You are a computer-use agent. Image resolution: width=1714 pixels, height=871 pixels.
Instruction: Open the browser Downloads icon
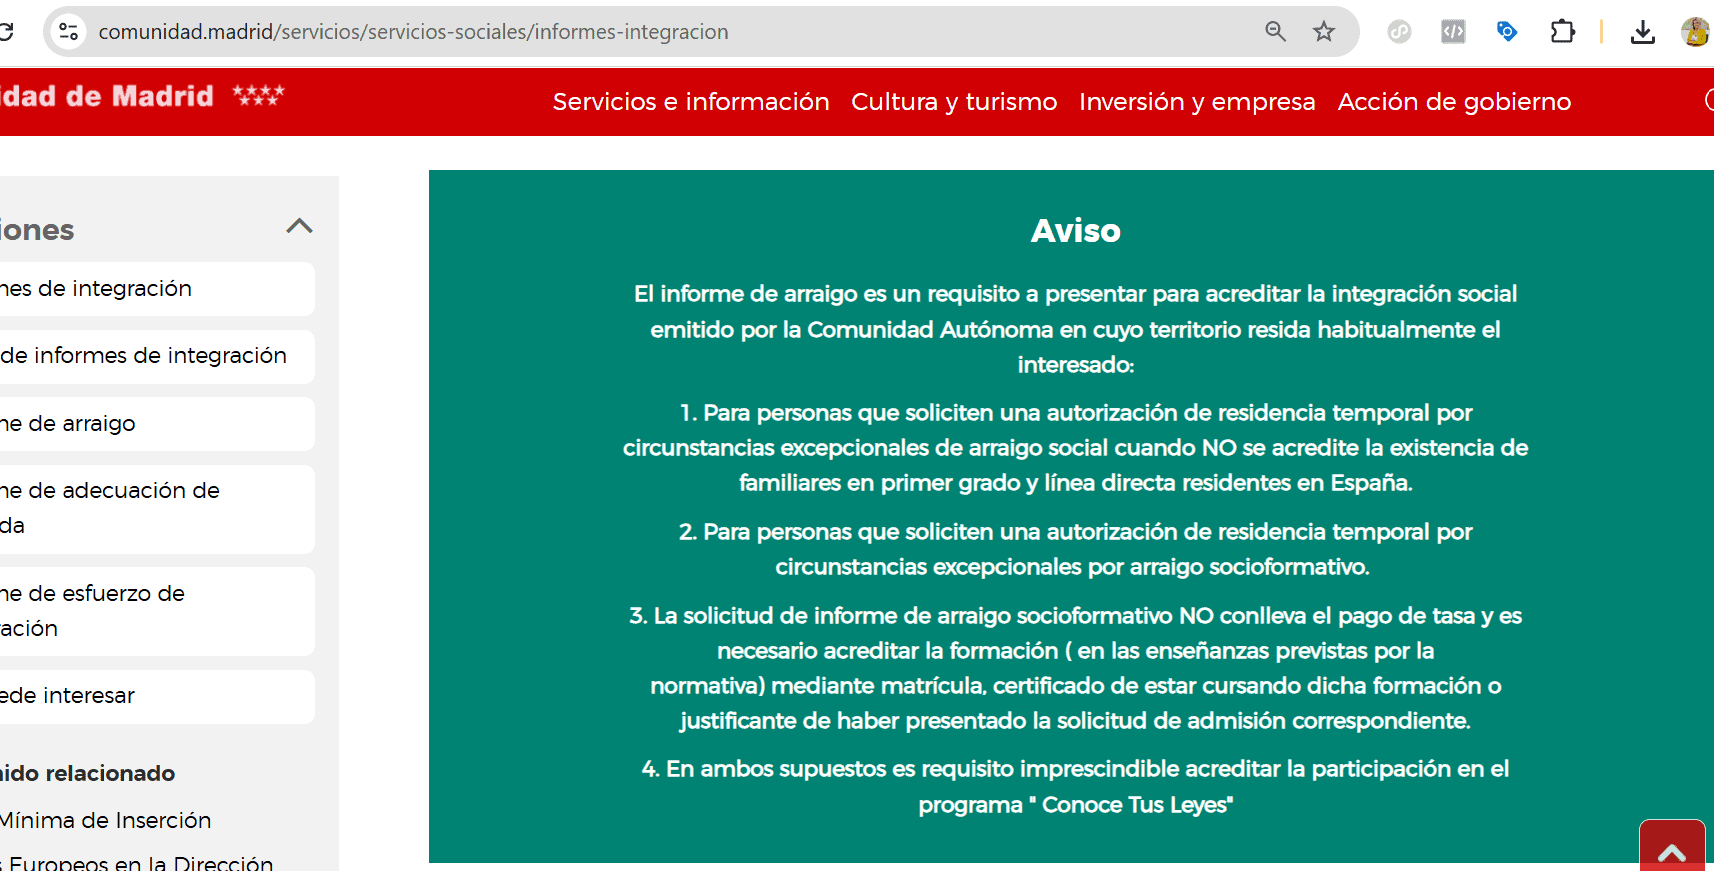(x=1642, y=32)
